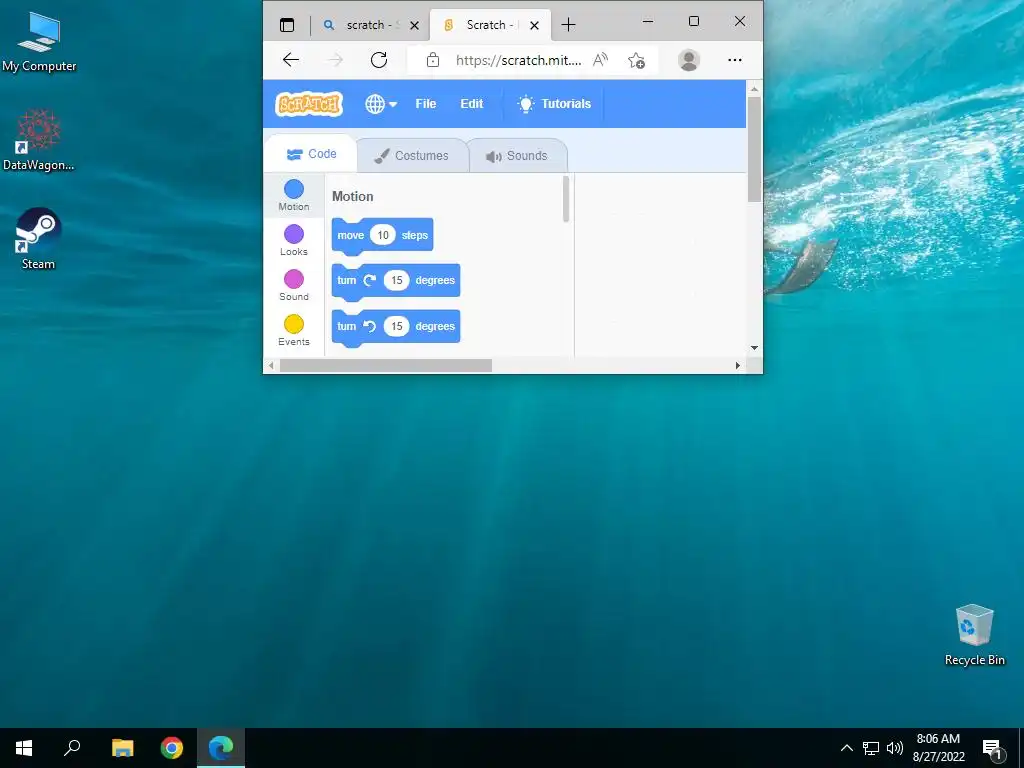
Task: Refresh the Scratch page
Action: coord(379,60)
